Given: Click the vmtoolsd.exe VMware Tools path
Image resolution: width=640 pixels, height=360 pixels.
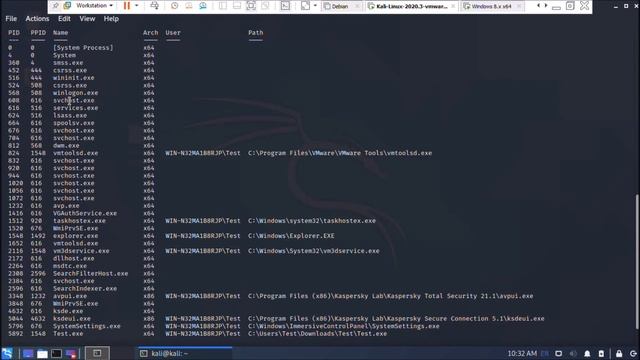Looking at the screenshot, I should 340,153.
